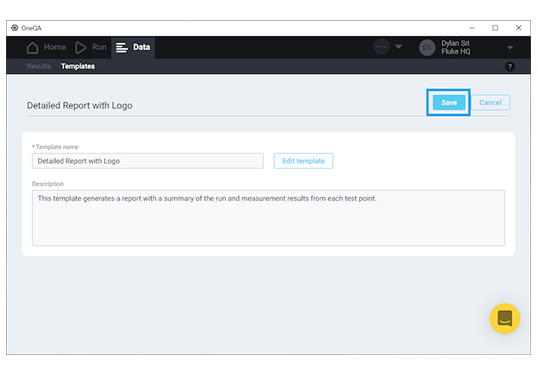This screenshot has width=538, height=374.
Task: Click the Detailed Report with Logo heading
Action: (x=80, y=106)
